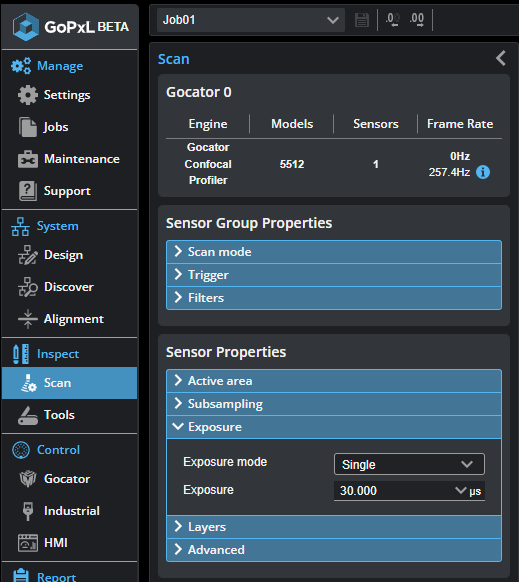
Task: Open the Exposure mode Single dropdown
Action: pyautogui.click(x=409, y=464)
